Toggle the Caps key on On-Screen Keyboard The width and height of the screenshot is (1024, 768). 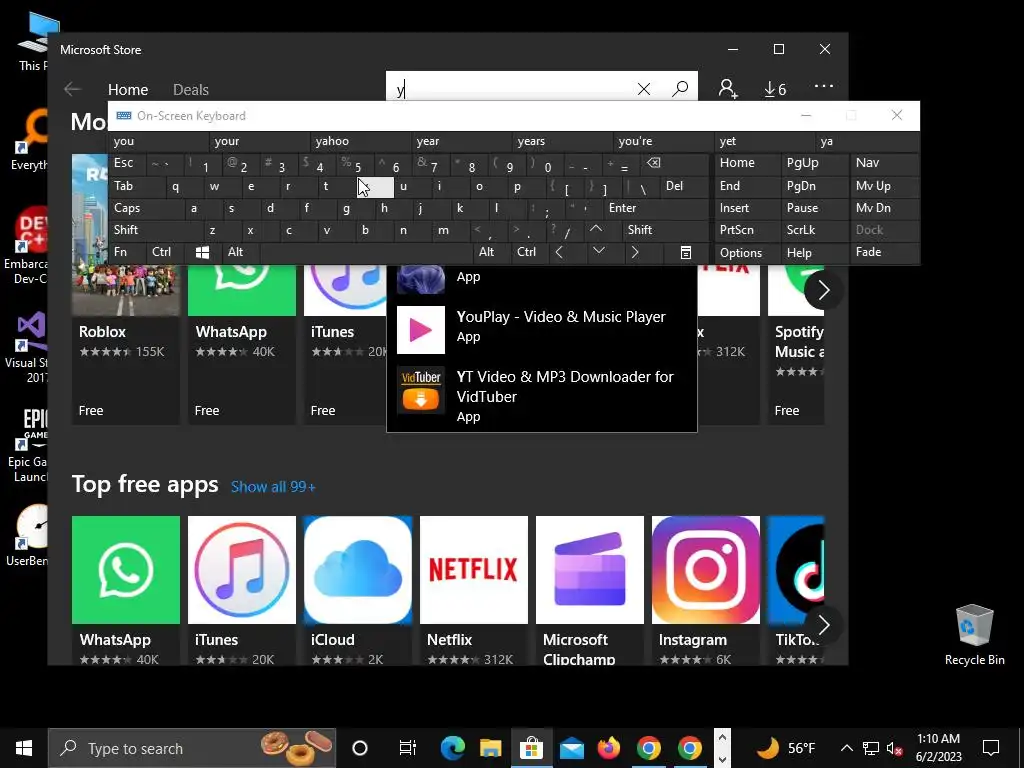click(145, 208)
